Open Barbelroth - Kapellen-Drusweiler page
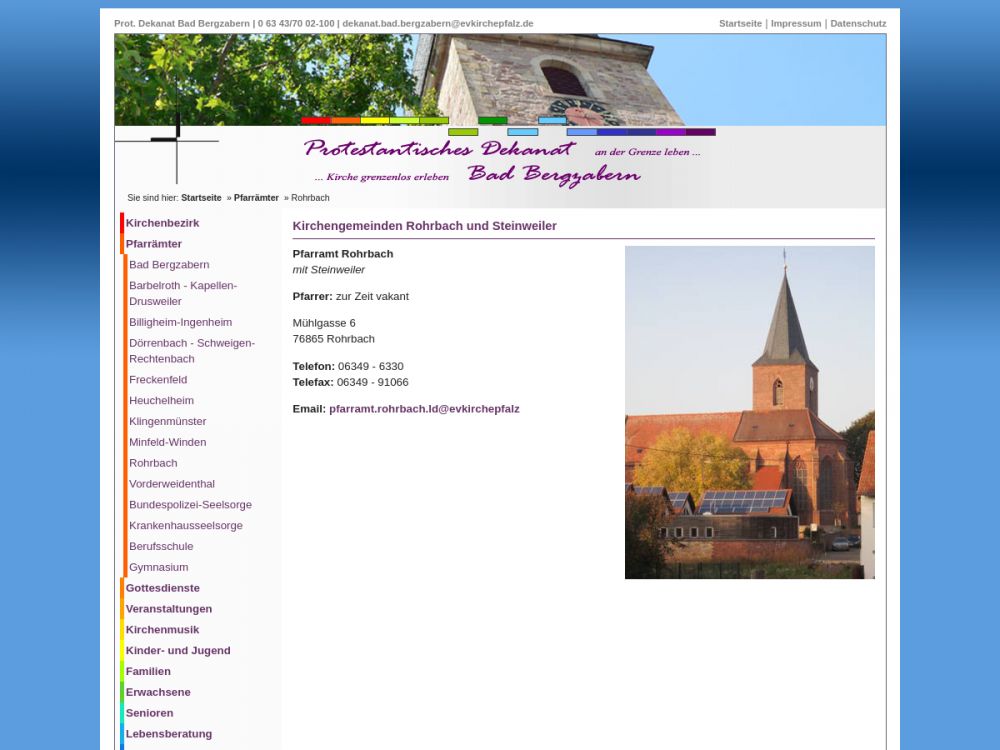Image resolution: width=1000 pixels, height=750 pixels. tap(183, 293)
